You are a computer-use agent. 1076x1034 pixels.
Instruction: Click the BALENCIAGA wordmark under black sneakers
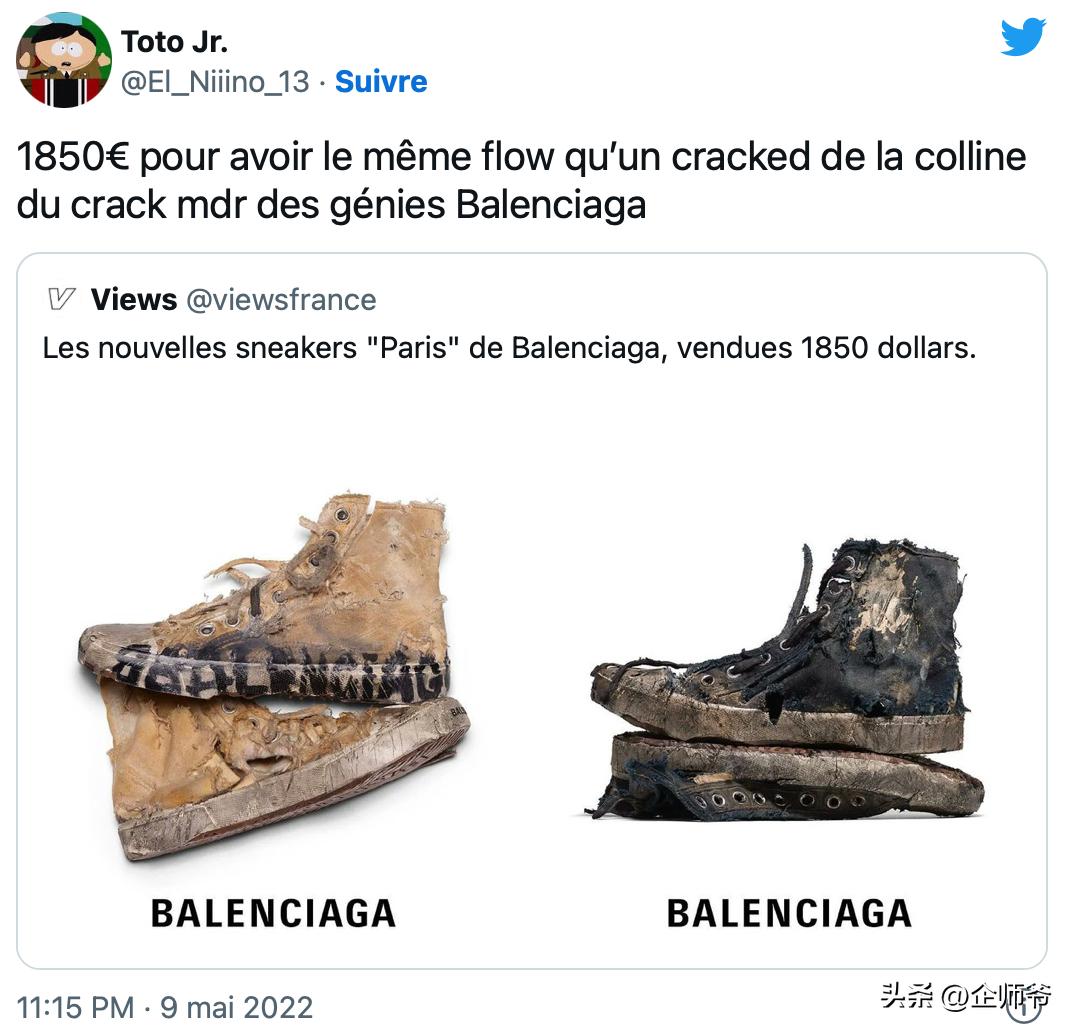pos(789,913)
